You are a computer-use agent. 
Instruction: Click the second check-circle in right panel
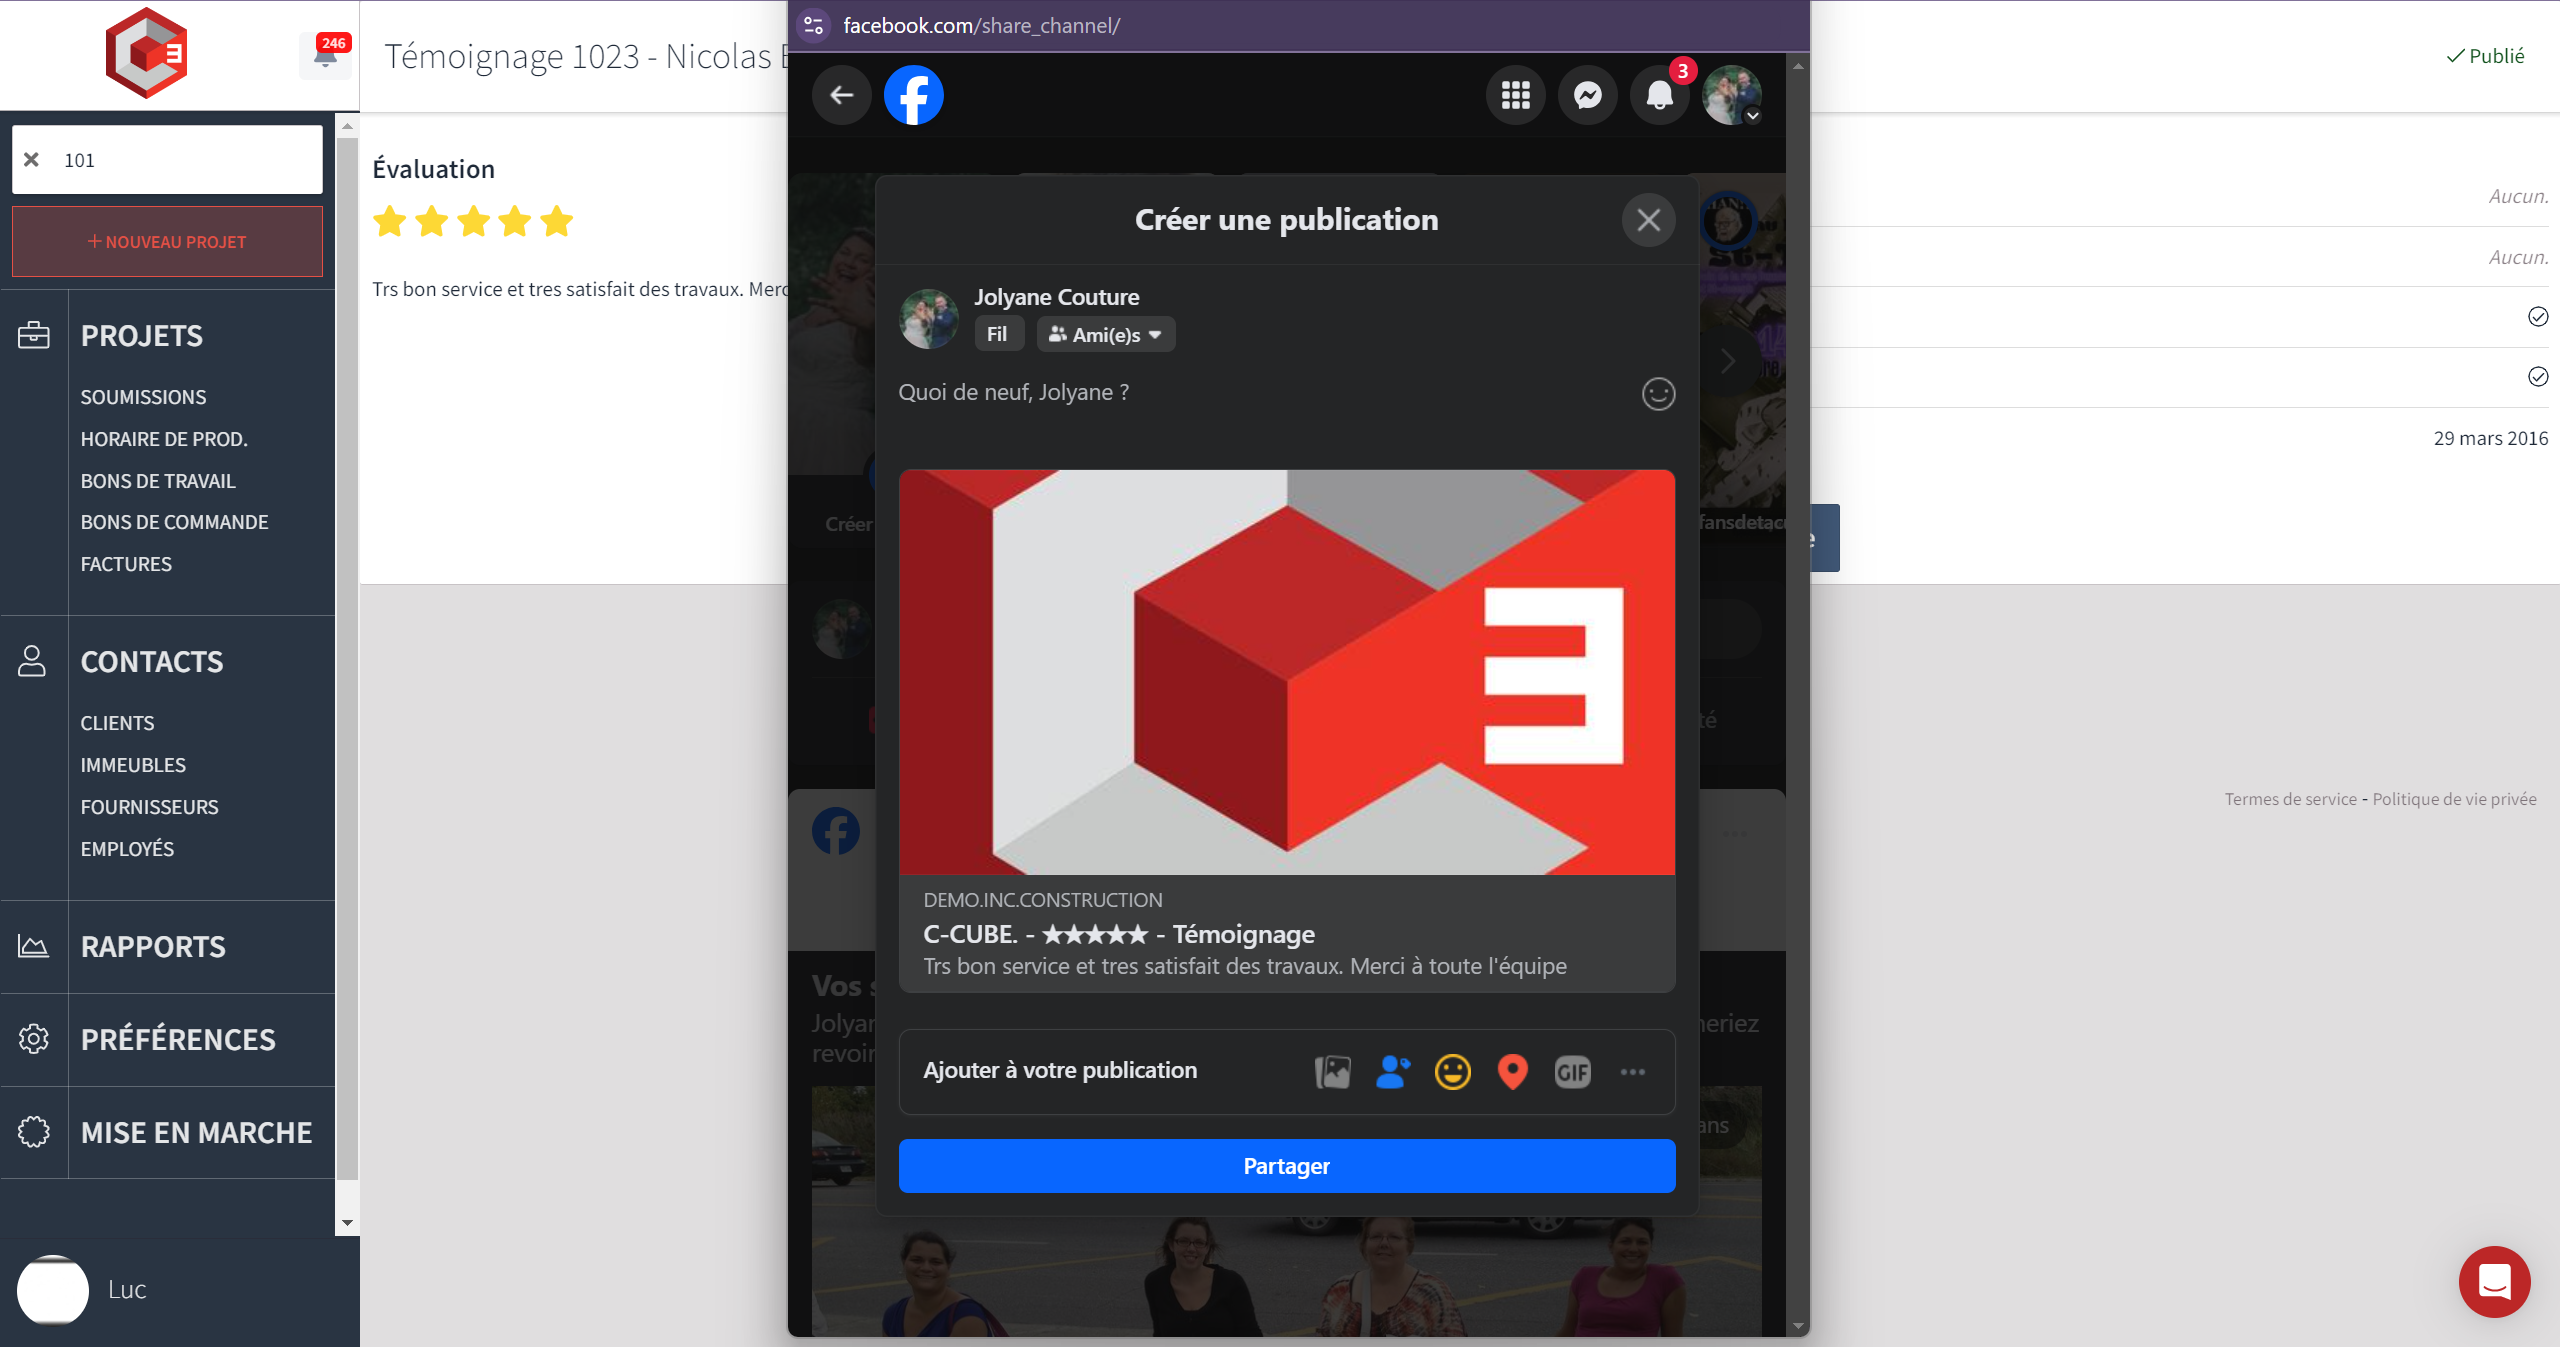(2538, 377)
